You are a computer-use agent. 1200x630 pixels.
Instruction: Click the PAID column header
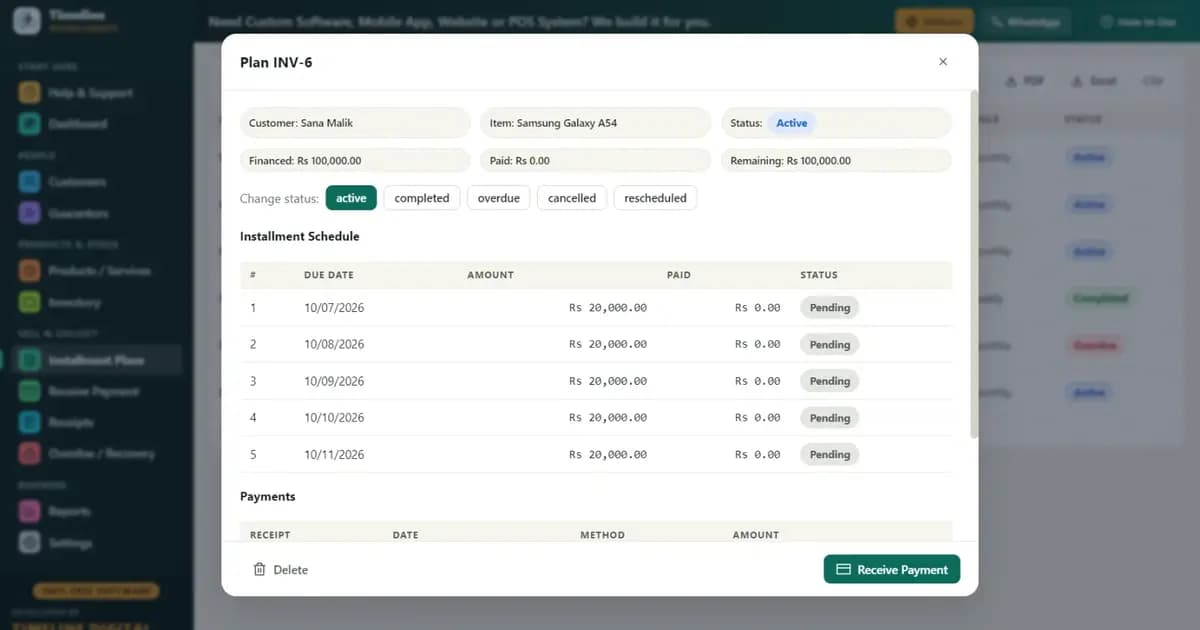[679, 275]
